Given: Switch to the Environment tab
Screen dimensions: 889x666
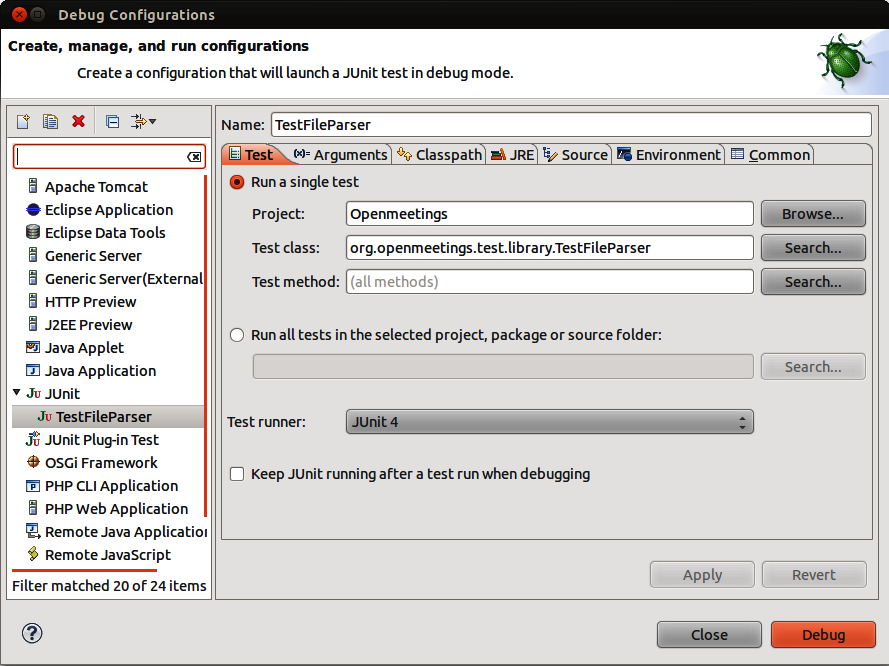Looking at the screenshot, I should (x=669, y=155).
